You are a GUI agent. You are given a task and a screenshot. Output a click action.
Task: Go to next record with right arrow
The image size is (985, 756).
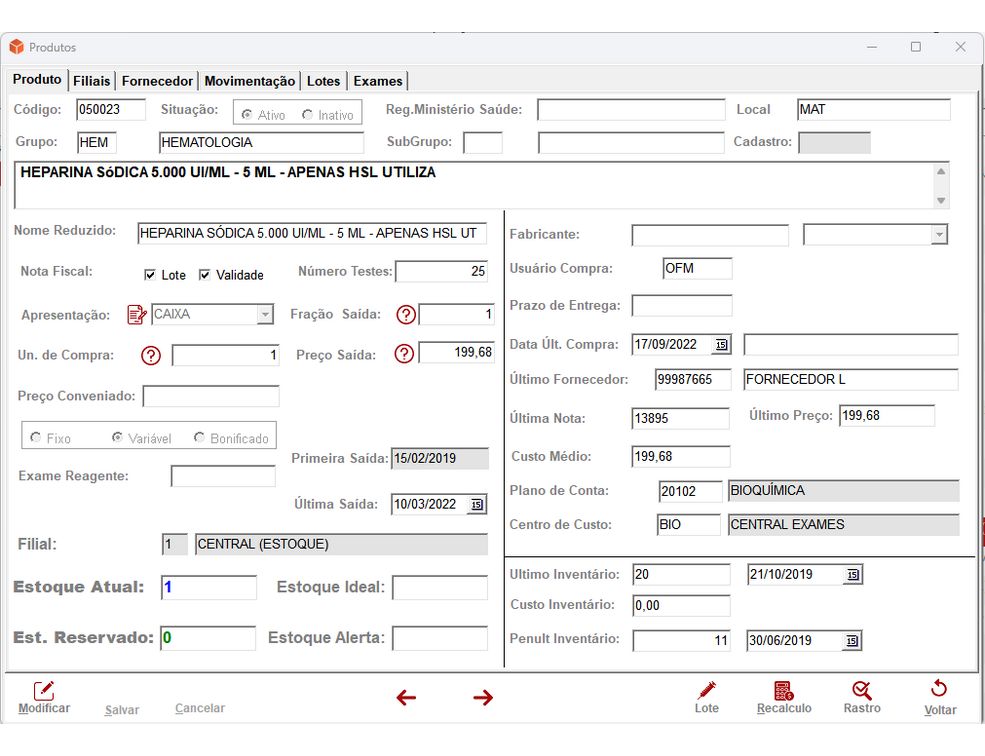pos(483,698)
